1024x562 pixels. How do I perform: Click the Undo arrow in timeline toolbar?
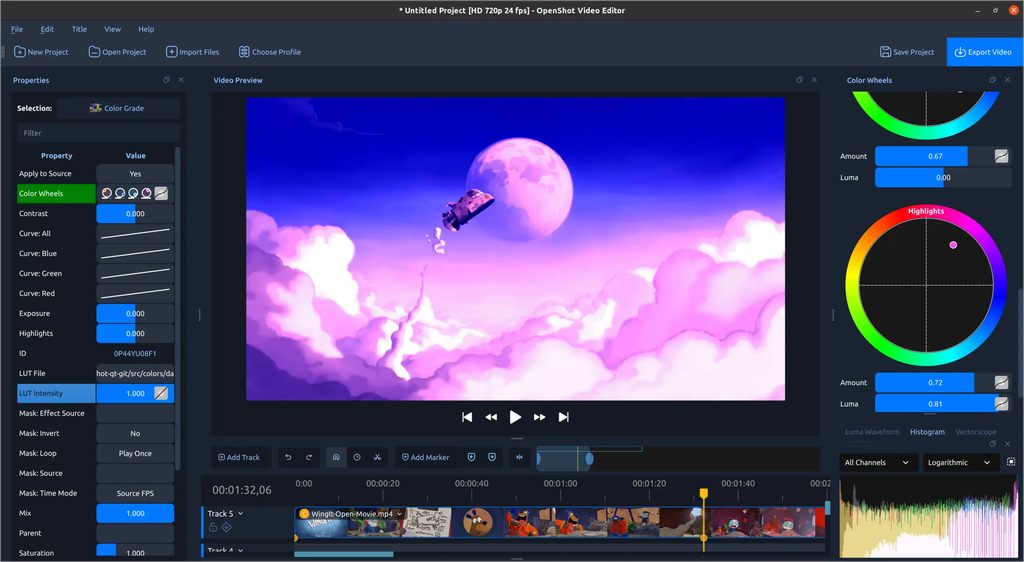pyautogui.click(x=288, y=458)
